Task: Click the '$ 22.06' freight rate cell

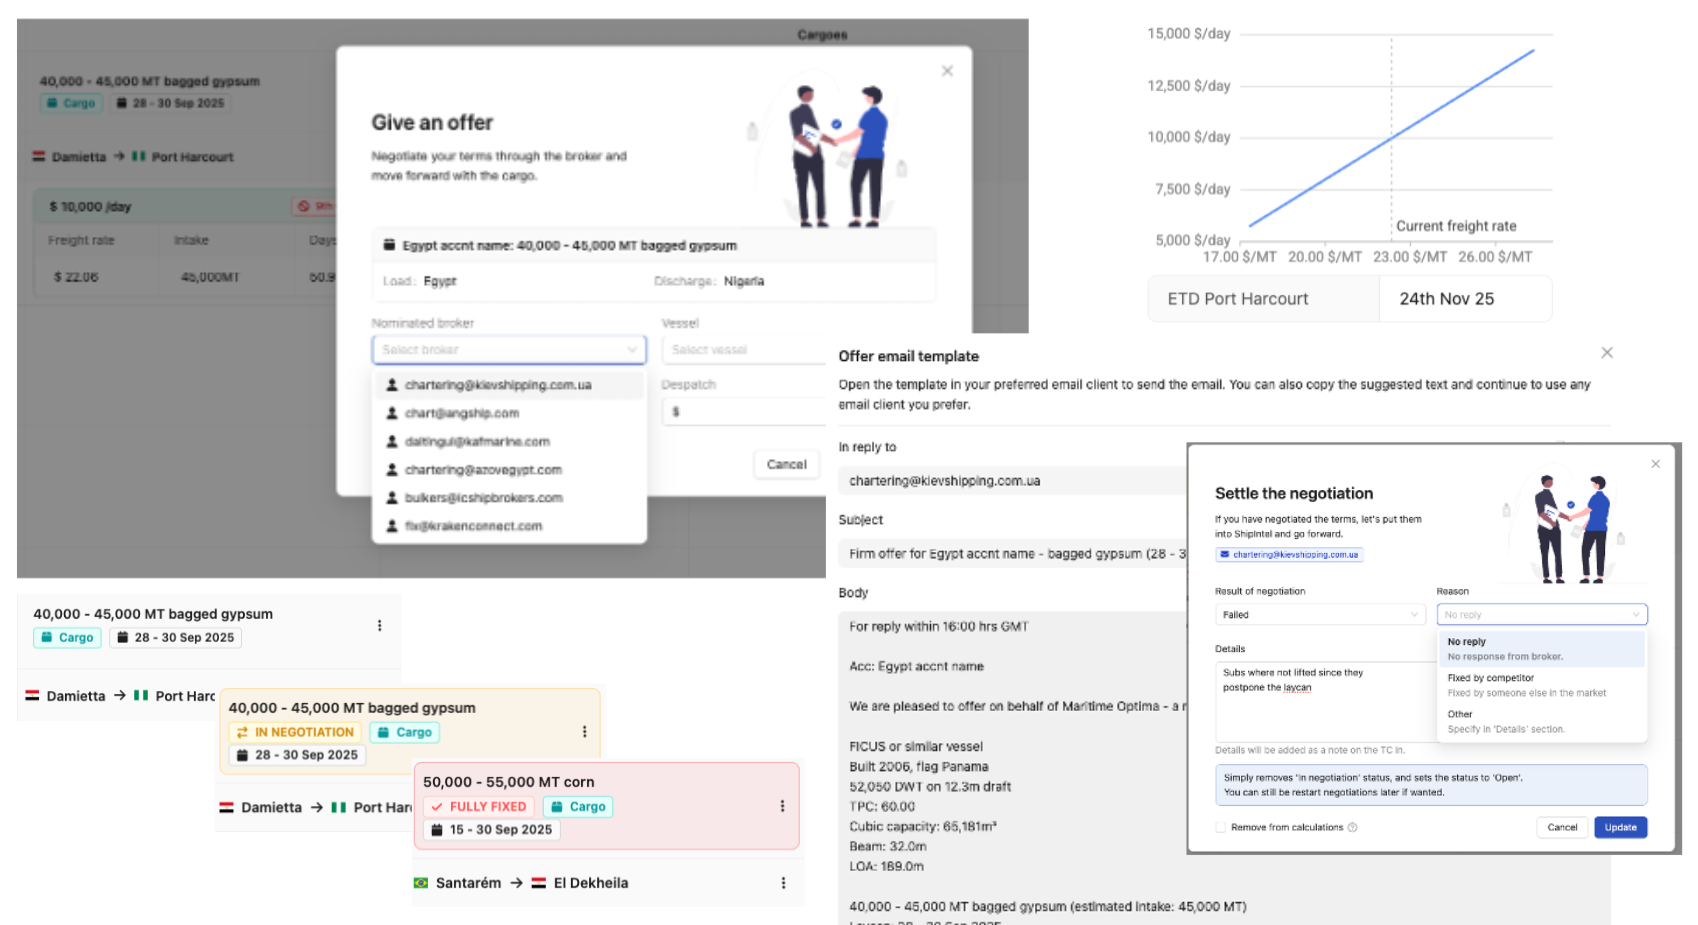Action: coord(76,277)
